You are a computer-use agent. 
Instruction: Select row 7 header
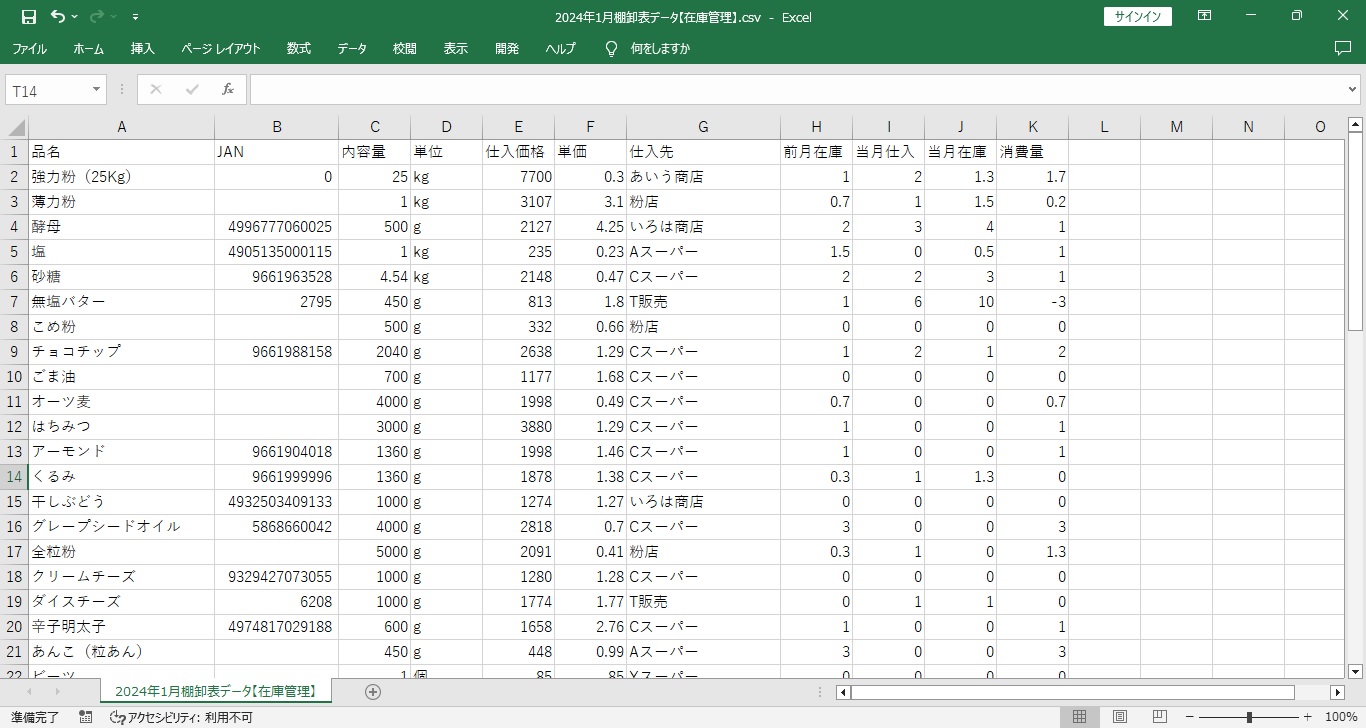coord(14,301)
